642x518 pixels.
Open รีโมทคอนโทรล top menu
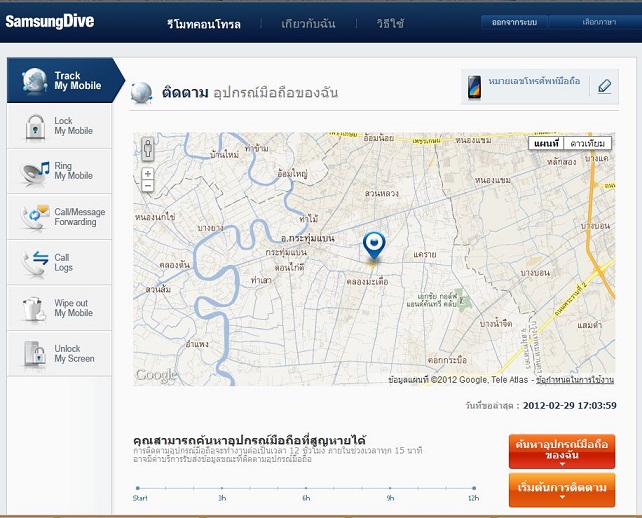[x=203, y=24]
